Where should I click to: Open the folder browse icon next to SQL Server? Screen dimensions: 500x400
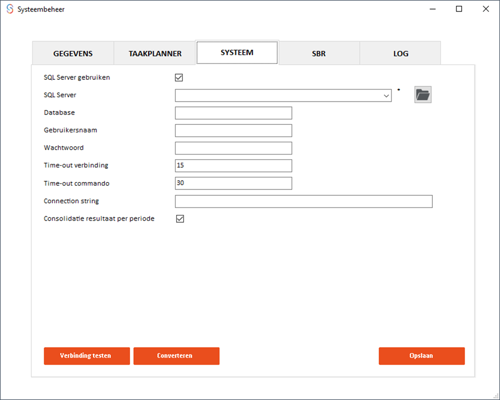[423, 95]
